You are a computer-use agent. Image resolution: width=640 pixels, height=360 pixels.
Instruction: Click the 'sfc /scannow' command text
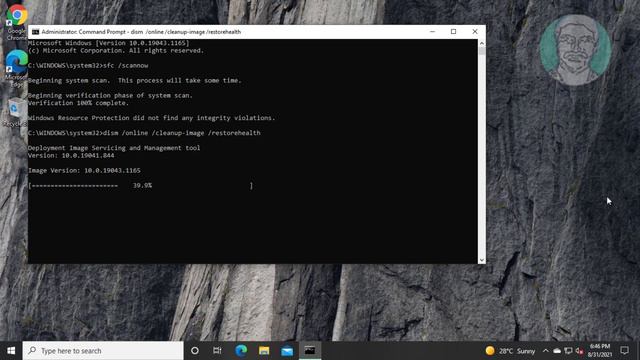(x=126, y=65)
